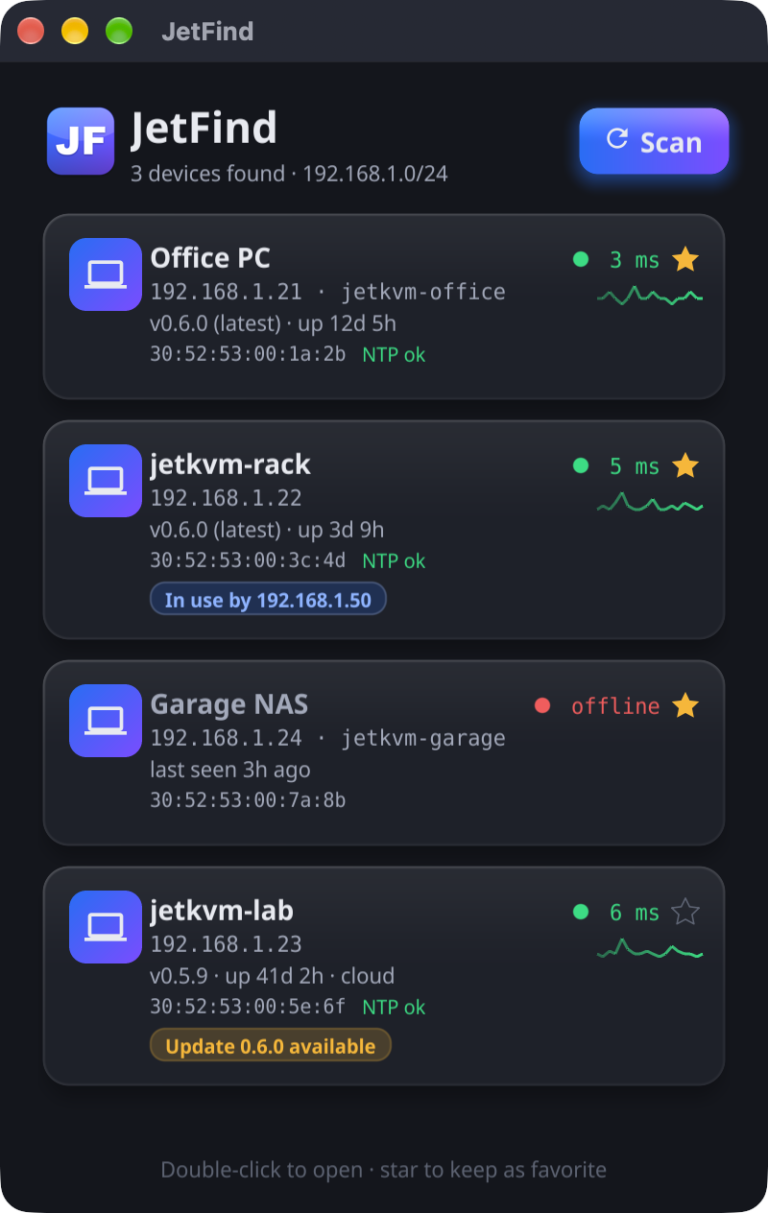Image resolution: width=768 pixels, height=1213 pixels.
Task: Click 'NTP ok' on jetkvm-rack card
Action: coord(394,561)
